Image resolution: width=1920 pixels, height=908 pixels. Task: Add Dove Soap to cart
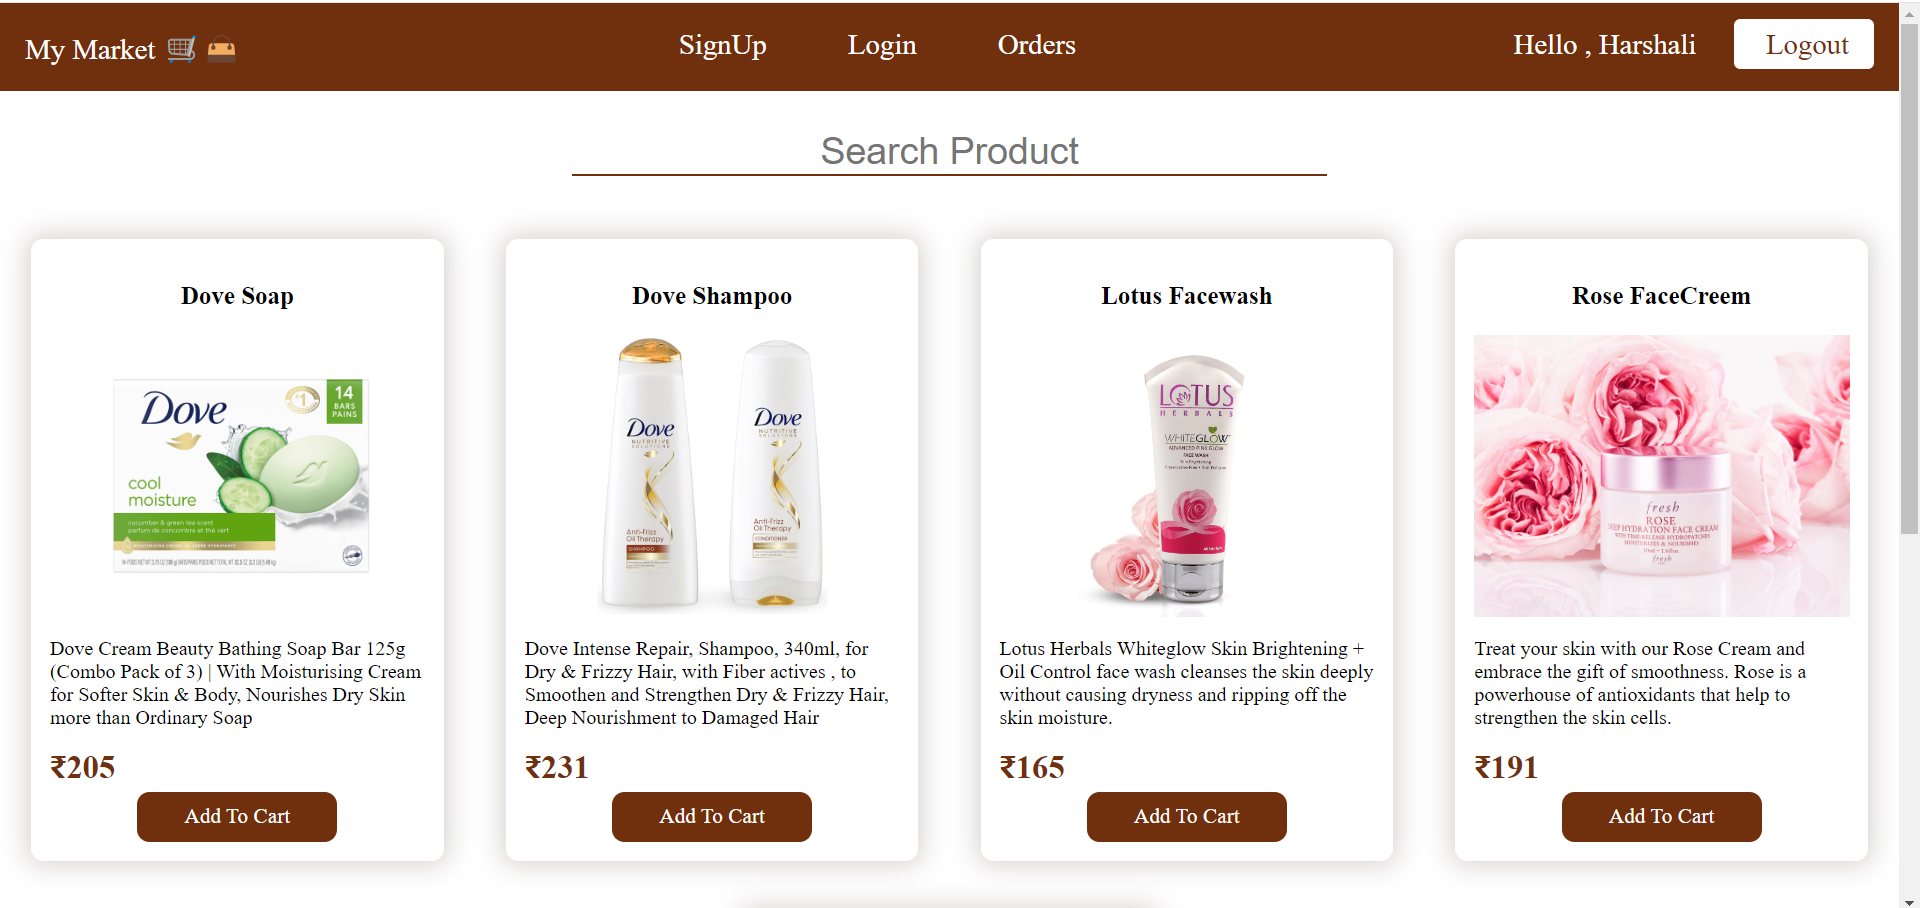point(237,816)
